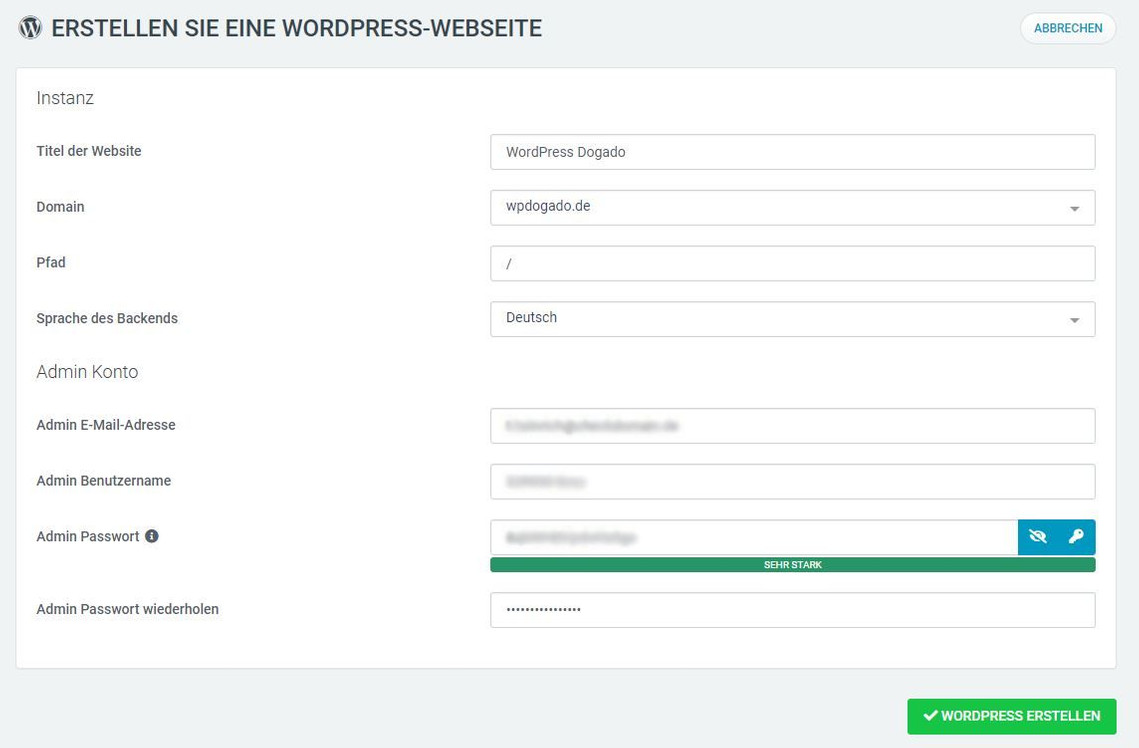Click the Titel der Website label
The image size is (1139, 748).
[89, 151]
